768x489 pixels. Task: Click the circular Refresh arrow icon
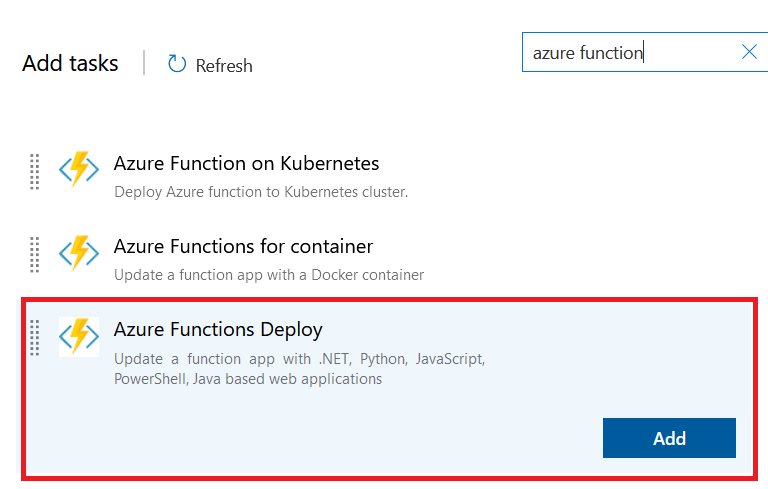tap(177, 64)
